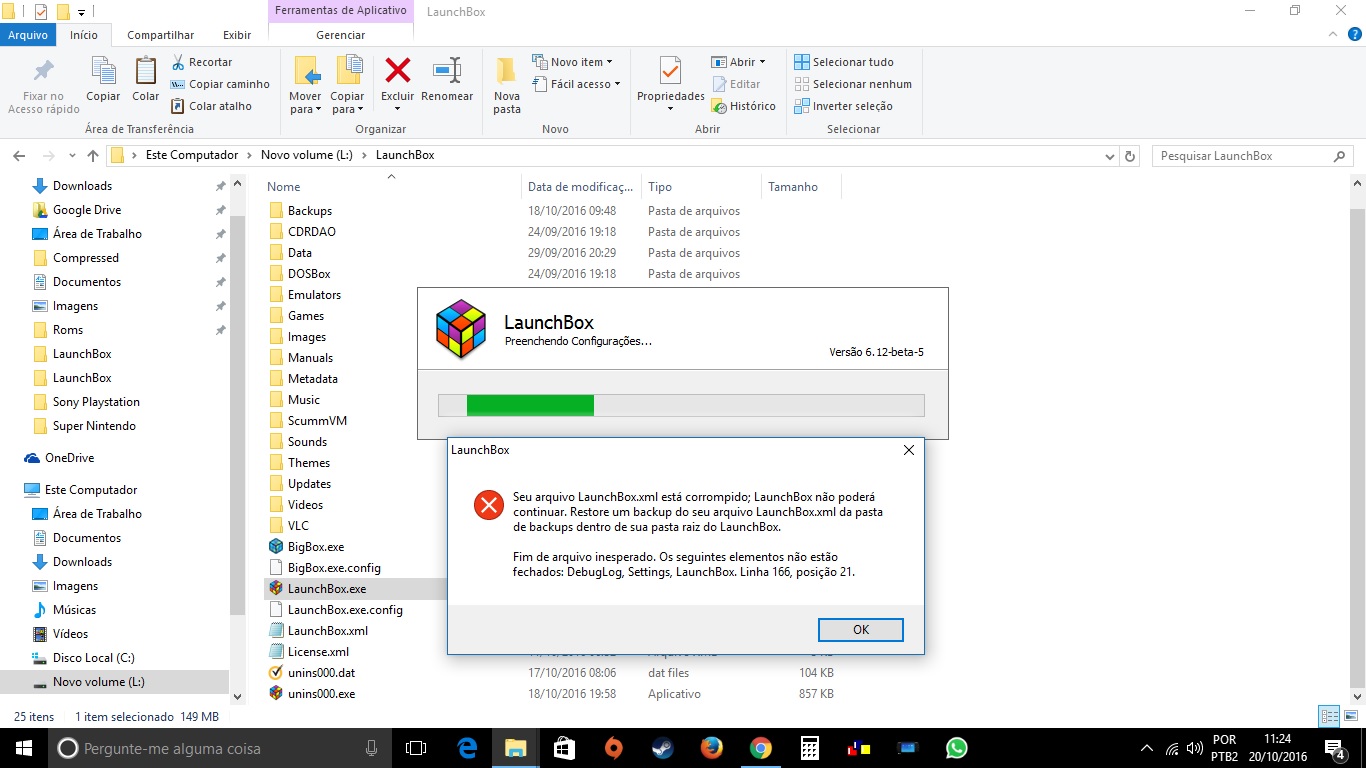Select the LaunchBox.exe file icon
The width and height of the screenshot is (1366, 768).
pyautogui.click(x=276, y=589)
